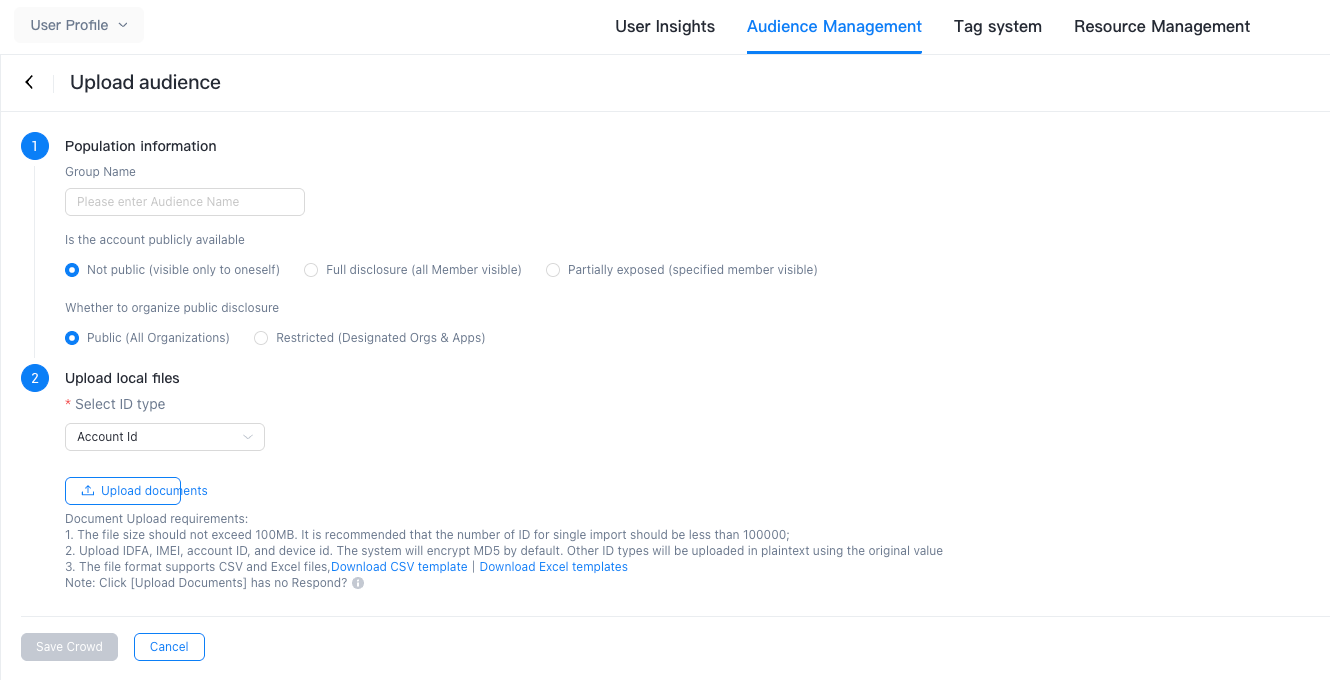Click the upload icon in Upload documents
Viewport: 1330px width, 680px height.
pyautogui.click(x=88, y=491)
